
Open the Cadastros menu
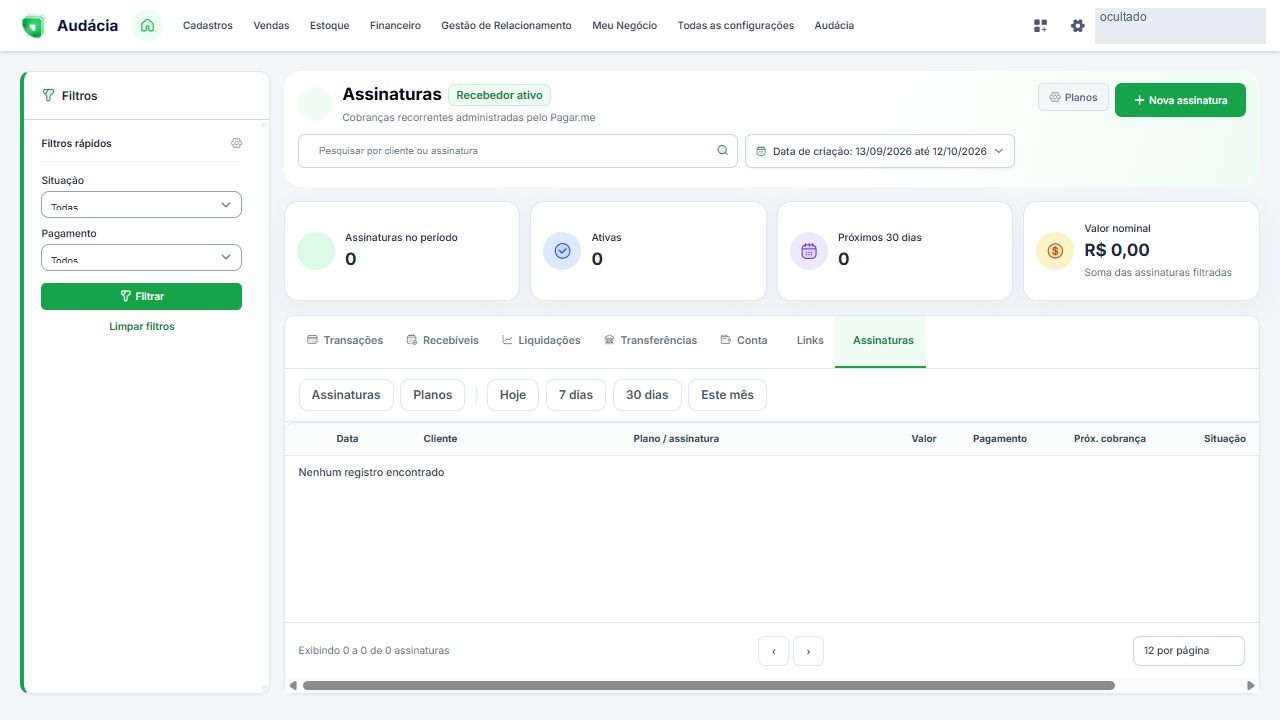point(208,26)
